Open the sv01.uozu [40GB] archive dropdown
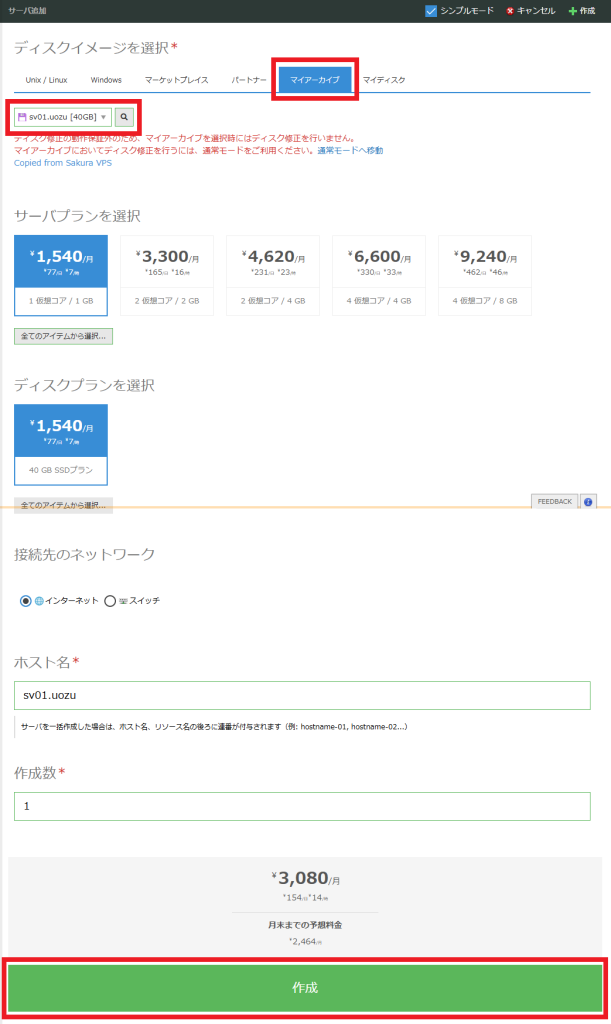Image resolution: width=611 pixels, height=1024 pixels. (x=62, y=118)
